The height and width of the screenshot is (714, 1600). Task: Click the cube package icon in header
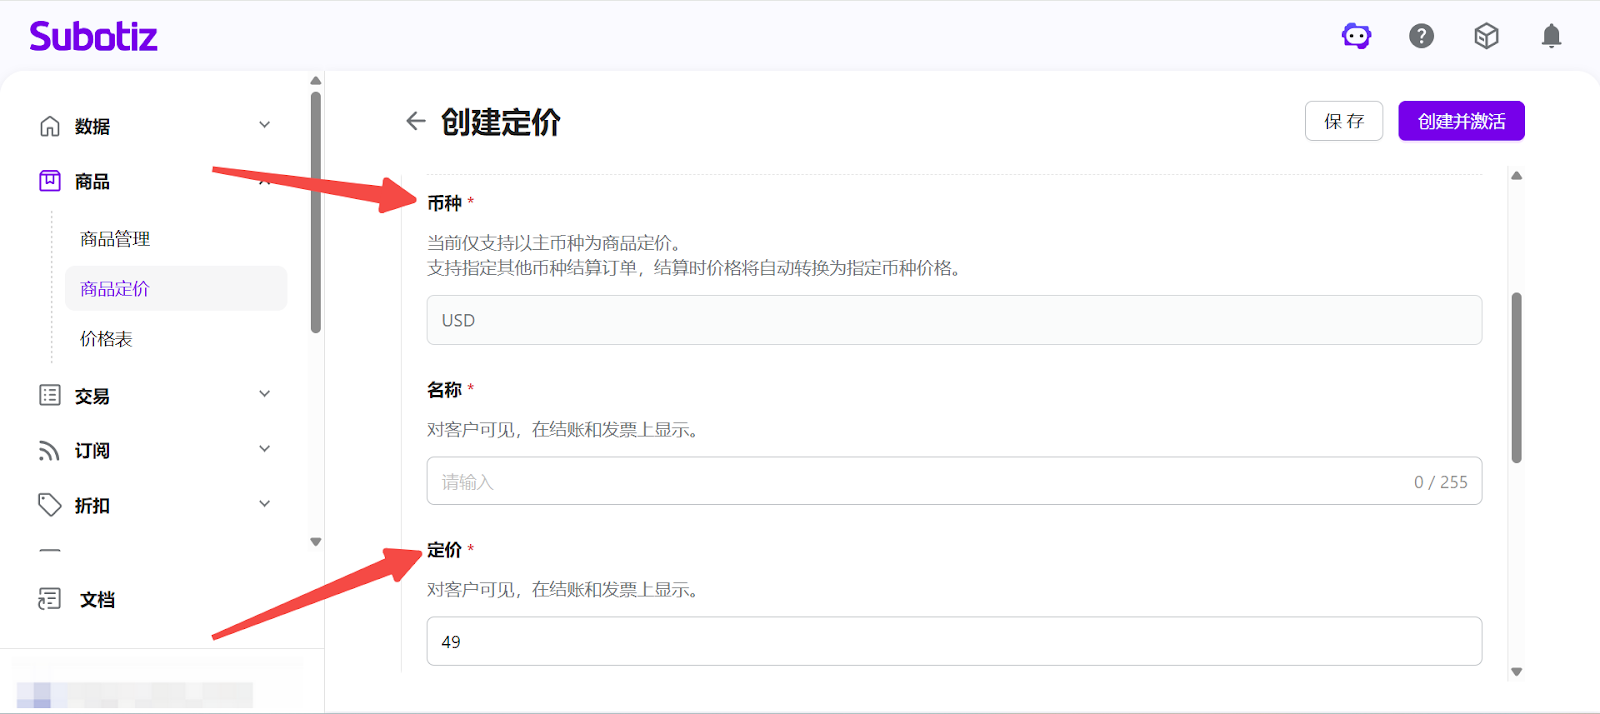tap(1486, 37)
